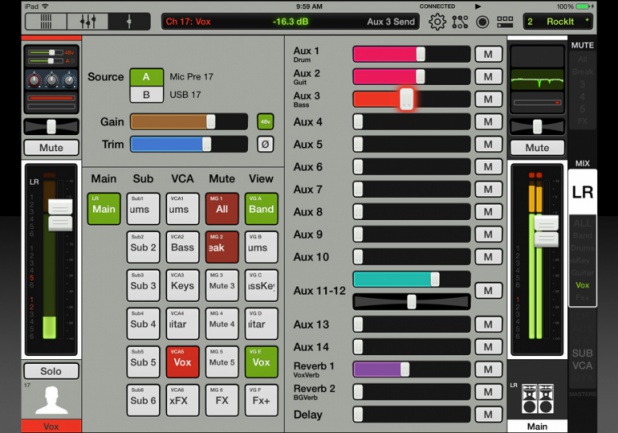Click the Gain slider

coord(189,122)
